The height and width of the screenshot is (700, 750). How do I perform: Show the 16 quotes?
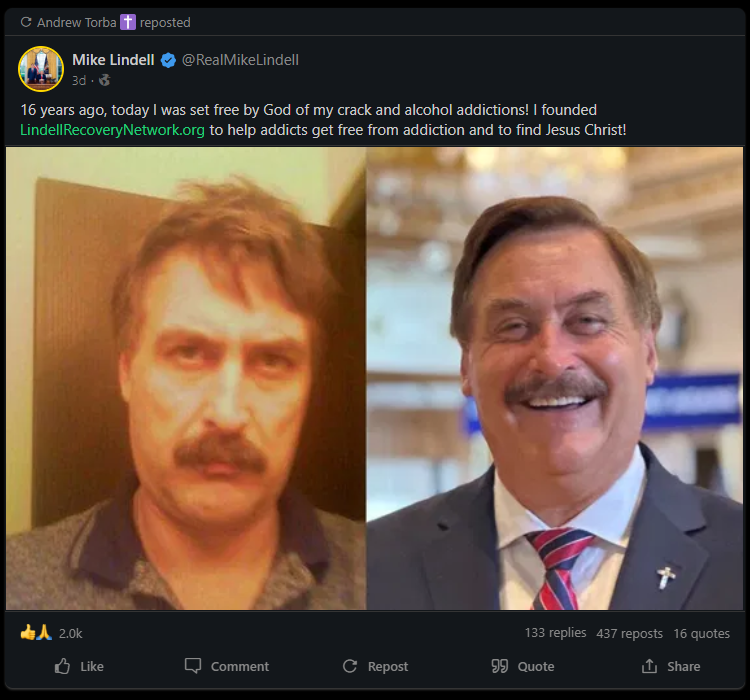701,633
